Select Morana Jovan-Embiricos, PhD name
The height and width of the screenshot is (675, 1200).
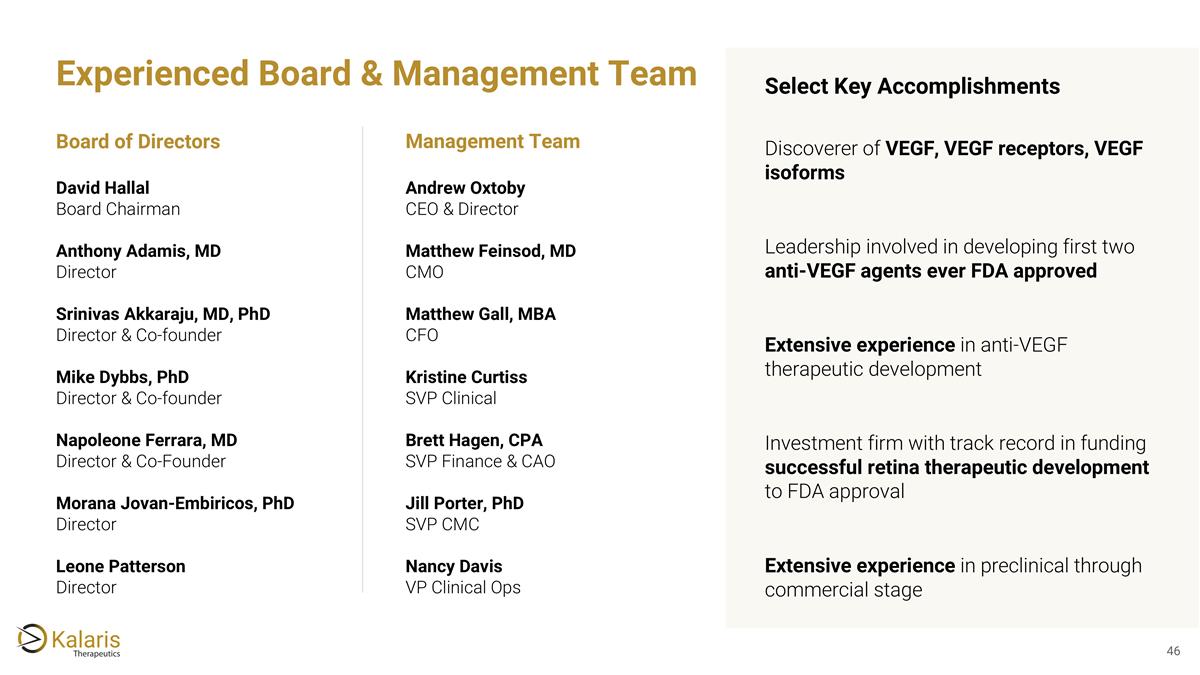click(175, 503)
